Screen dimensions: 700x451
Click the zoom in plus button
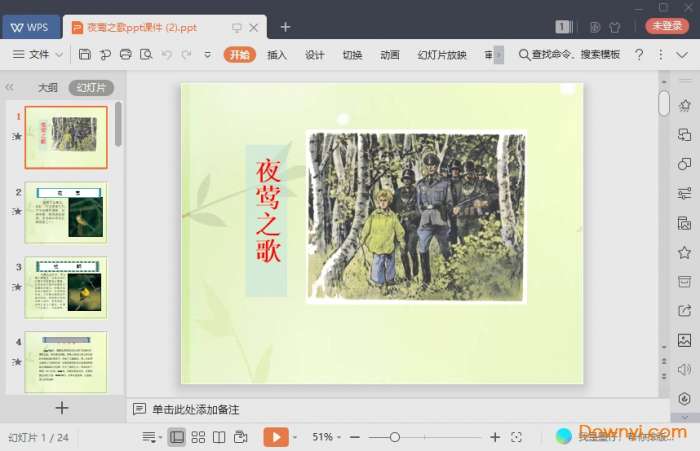click(495, 437)
